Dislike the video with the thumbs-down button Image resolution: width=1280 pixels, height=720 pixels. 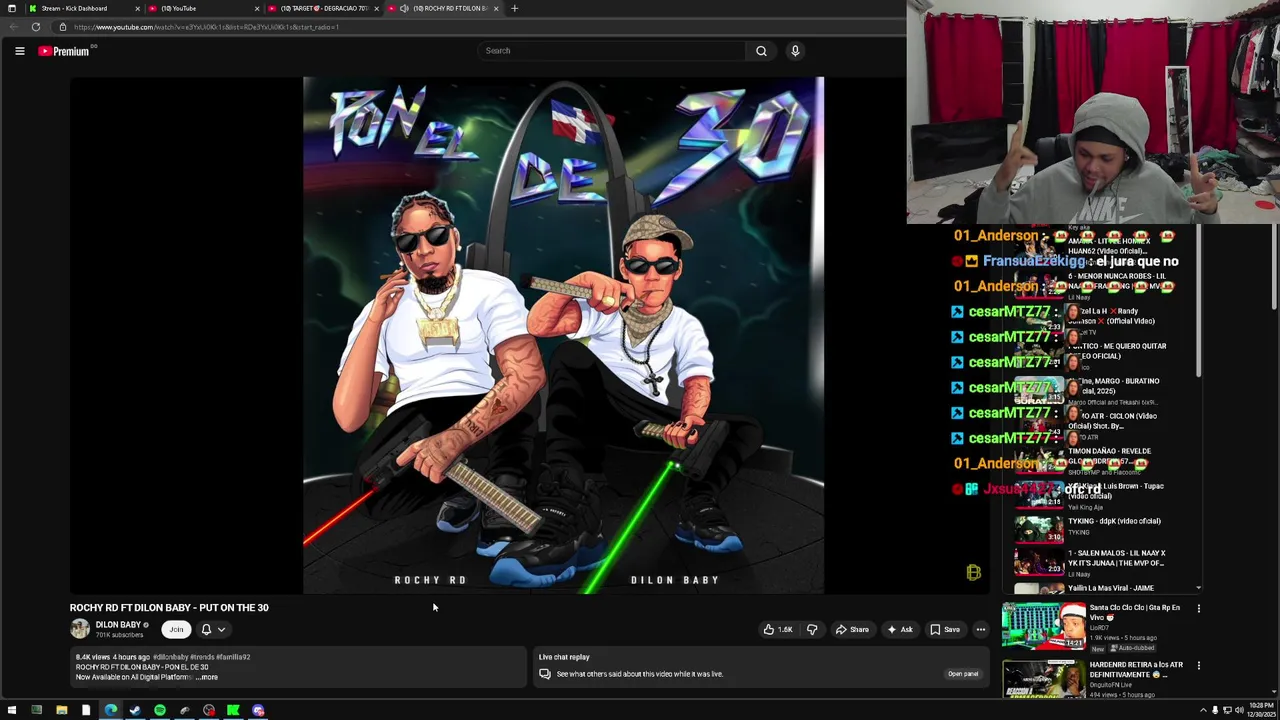(812, 630)
